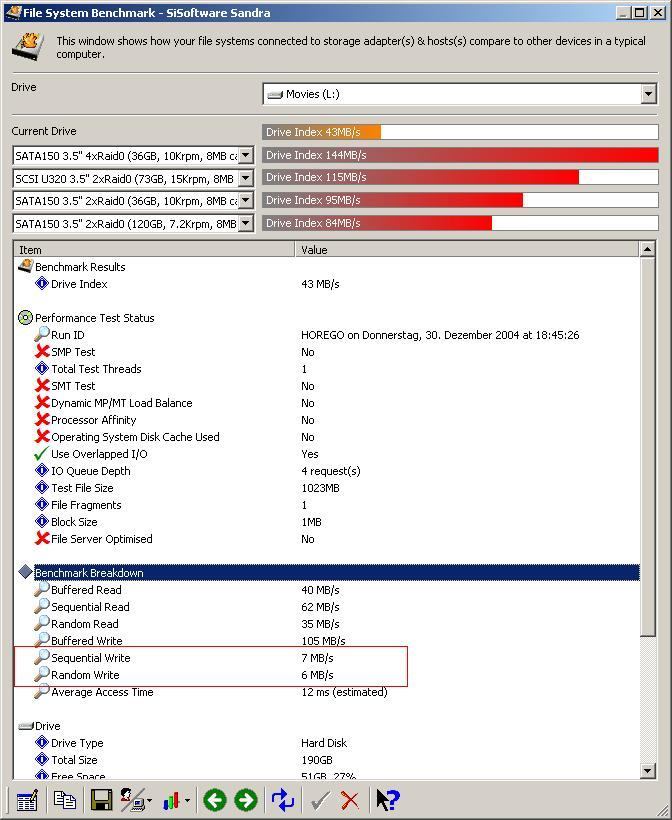Viewport: 672px width, 820px height.
Task: Click the blue diamond icon beside Drive Index item
Action: (x=42, y=283)
